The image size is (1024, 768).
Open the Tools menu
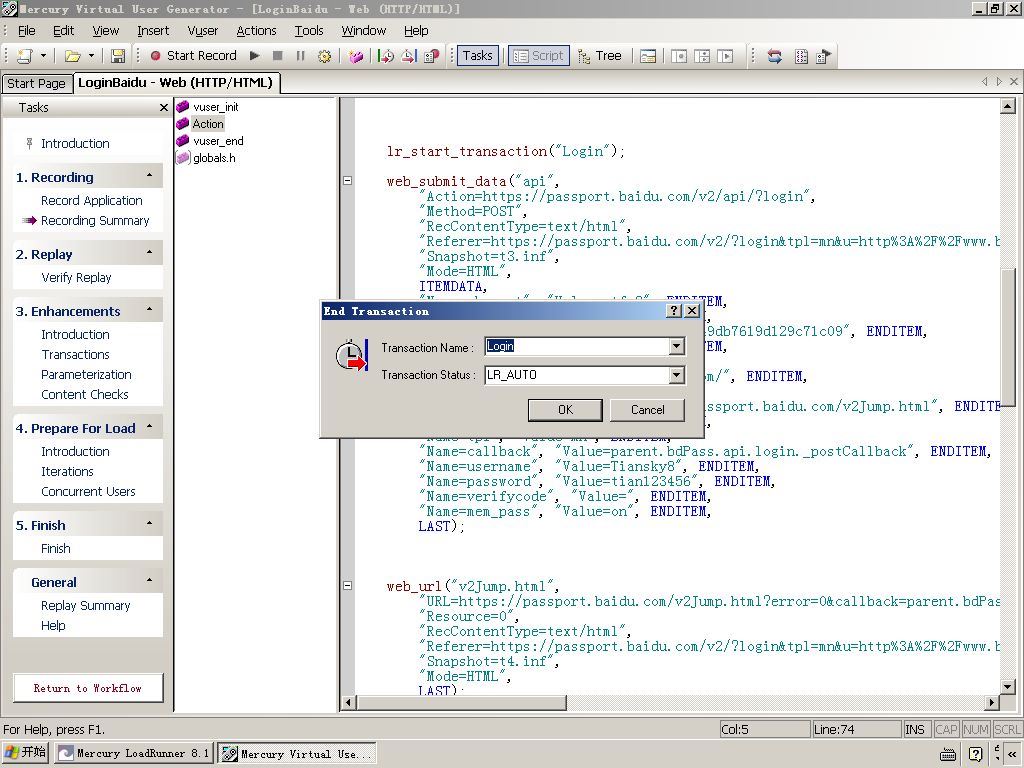pos(309,31)
